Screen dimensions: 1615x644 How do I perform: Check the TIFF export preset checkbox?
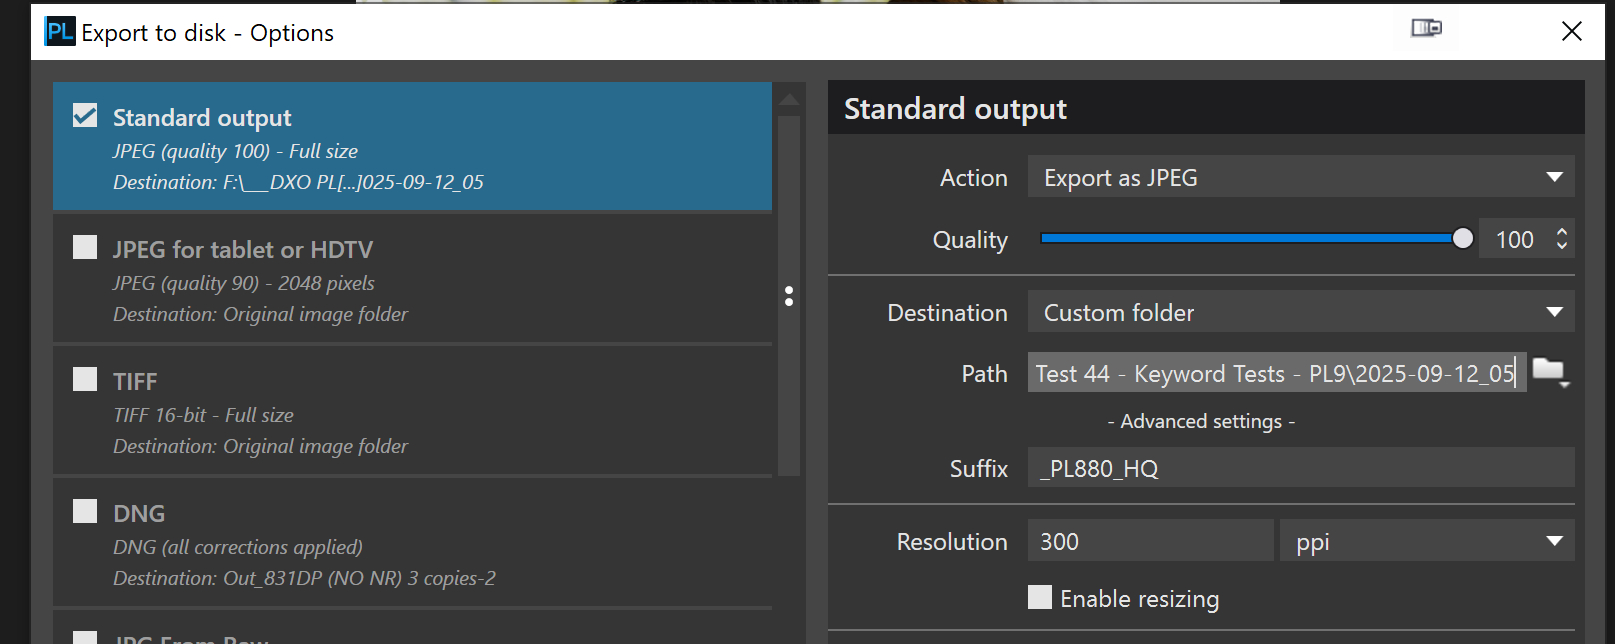pos(86,379)
